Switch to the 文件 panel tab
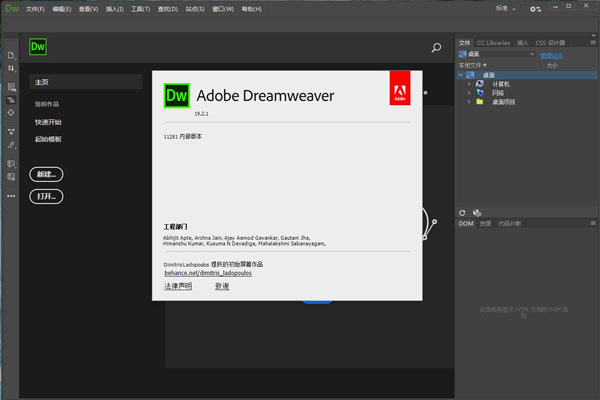600x400 pixels. [x=465, y=43]
